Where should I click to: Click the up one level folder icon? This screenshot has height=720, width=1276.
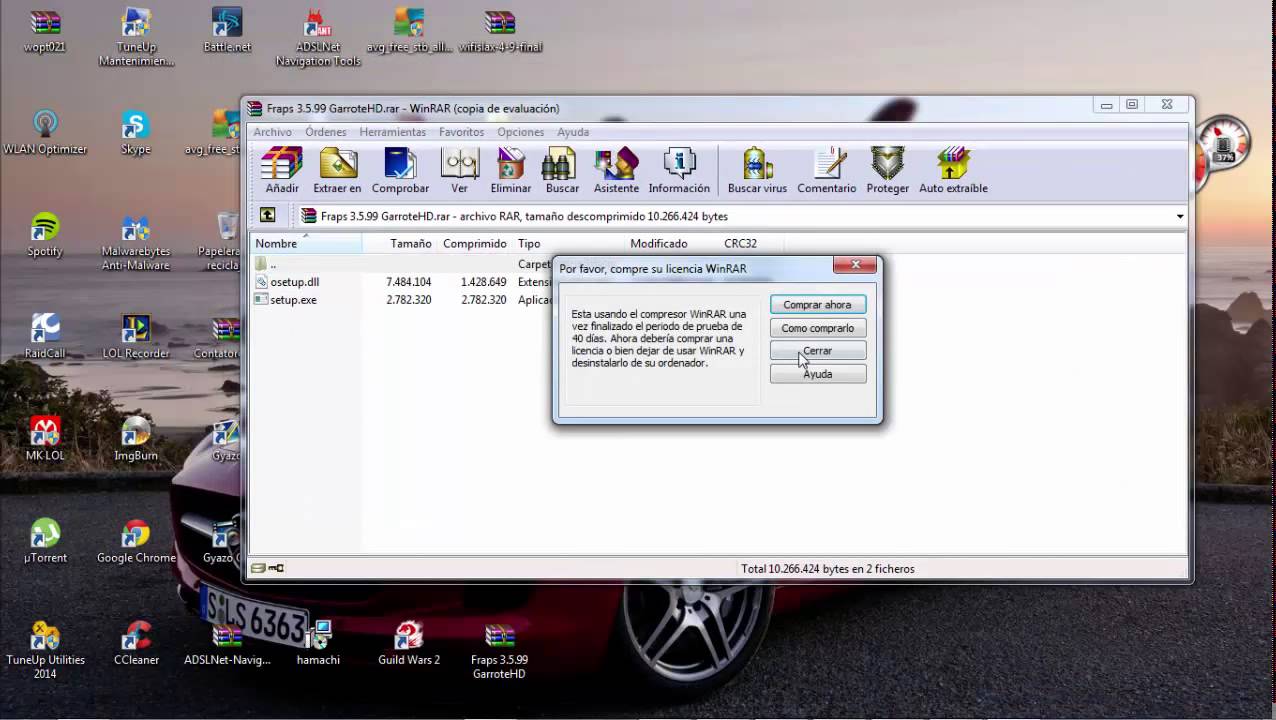click(267, 215)
